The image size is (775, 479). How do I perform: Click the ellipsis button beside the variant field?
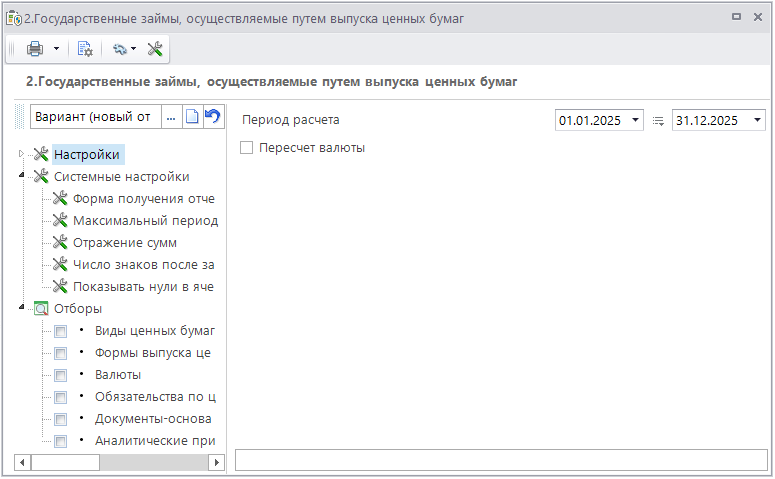tap(171, 117)
